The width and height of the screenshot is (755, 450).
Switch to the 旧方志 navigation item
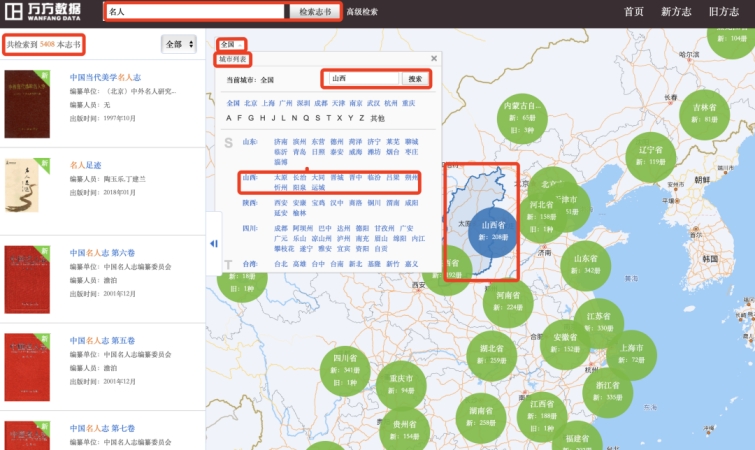click(723, 12)
